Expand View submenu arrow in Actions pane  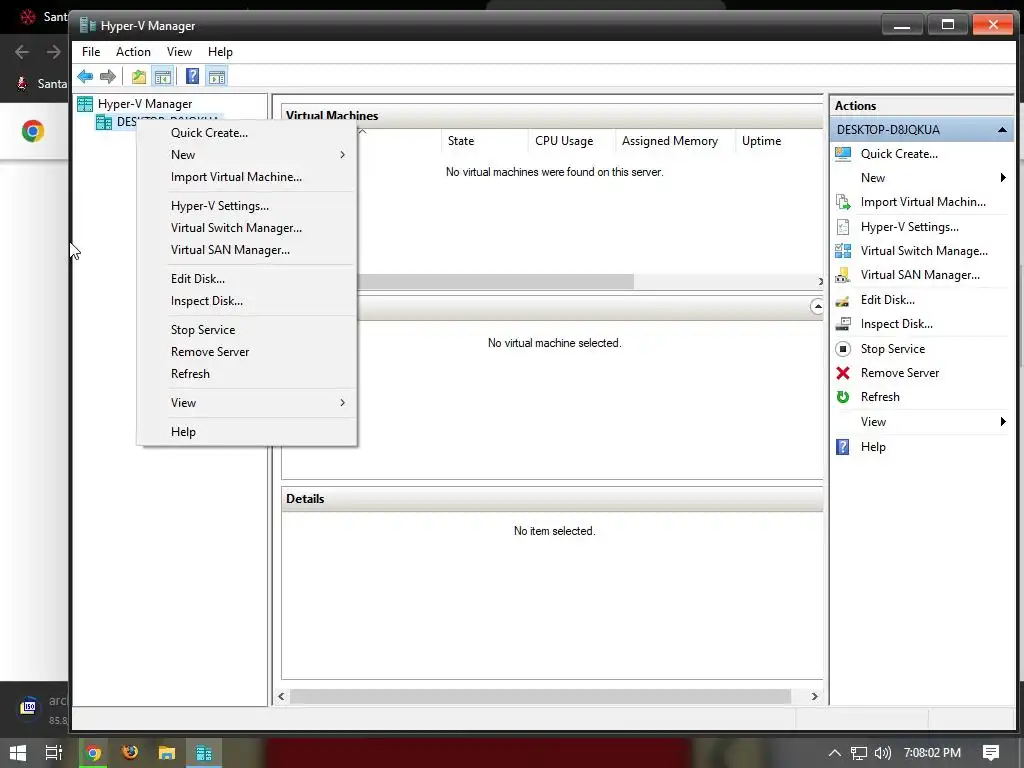point(1003,422)
